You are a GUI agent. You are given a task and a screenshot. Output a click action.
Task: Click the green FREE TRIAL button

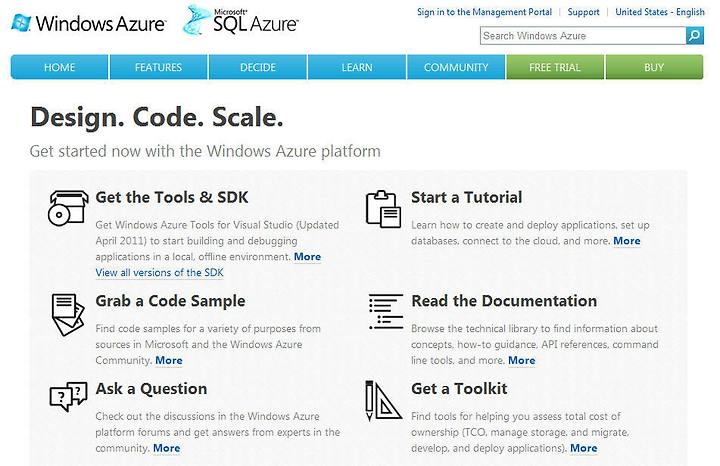tap(555, 67)
